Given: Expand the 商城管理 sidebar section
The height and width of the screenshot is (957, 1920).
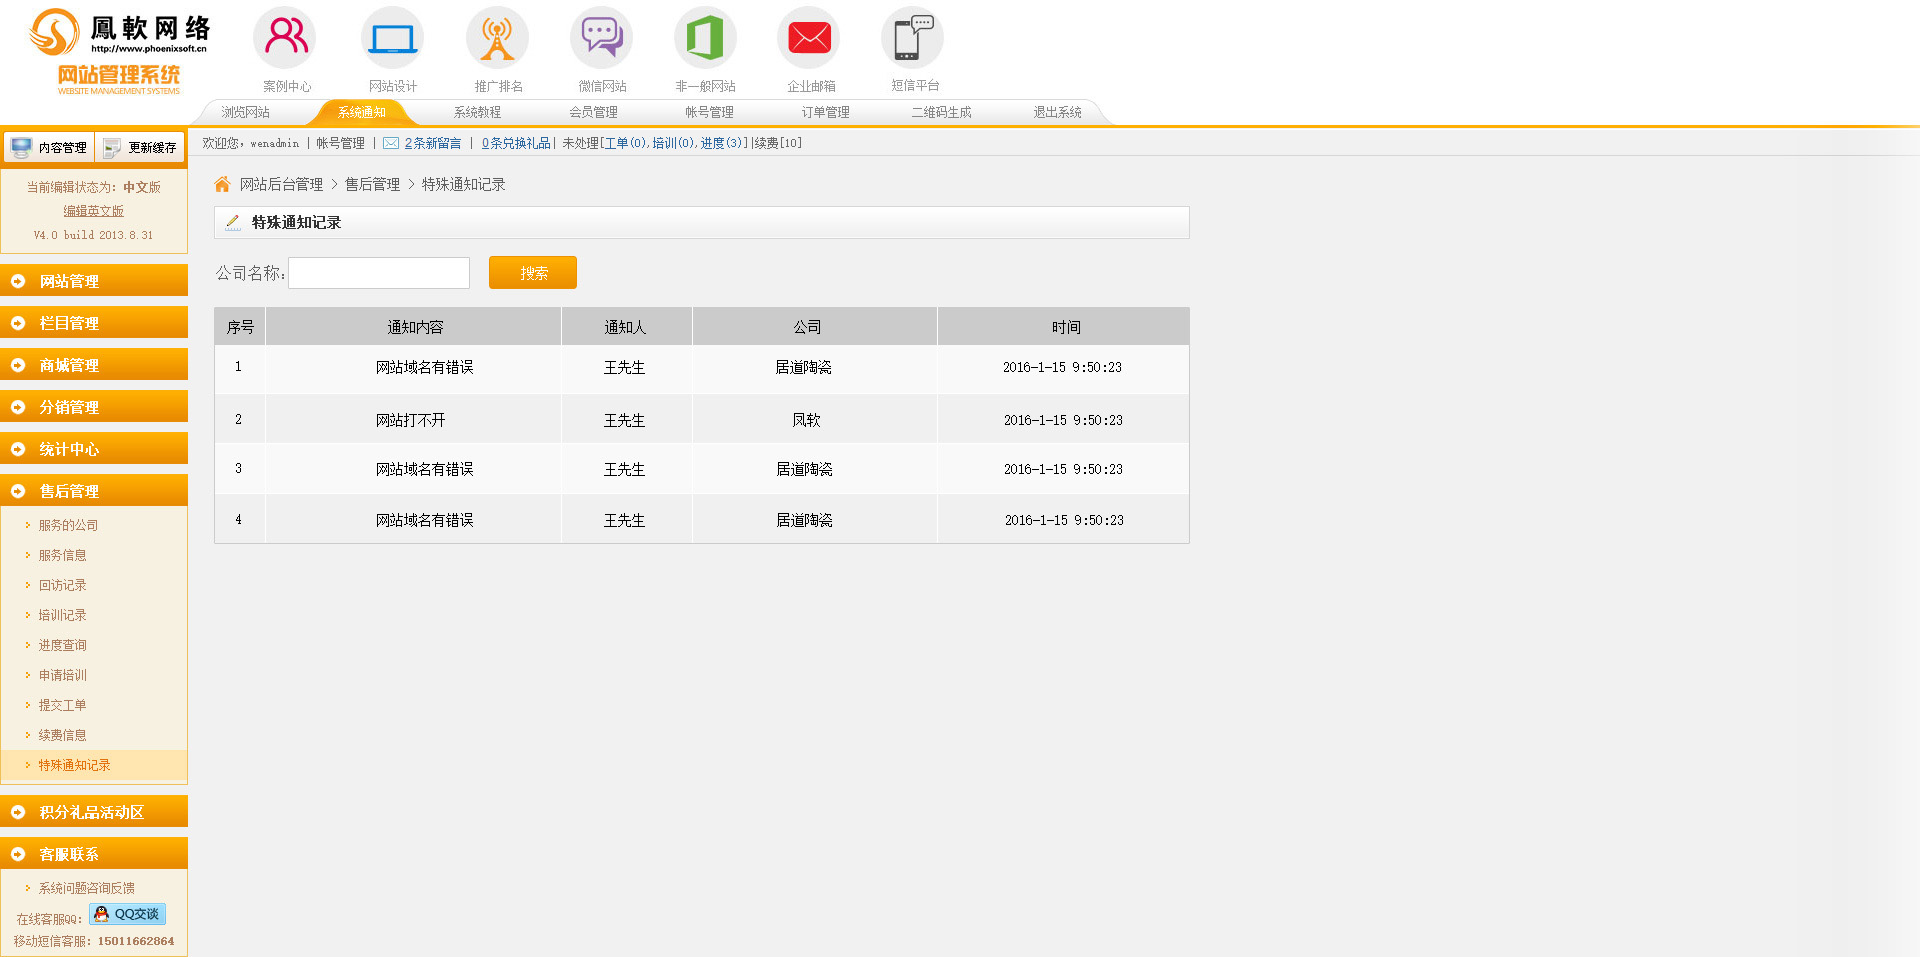Looking at the screenshot, I should click(93, 365).
